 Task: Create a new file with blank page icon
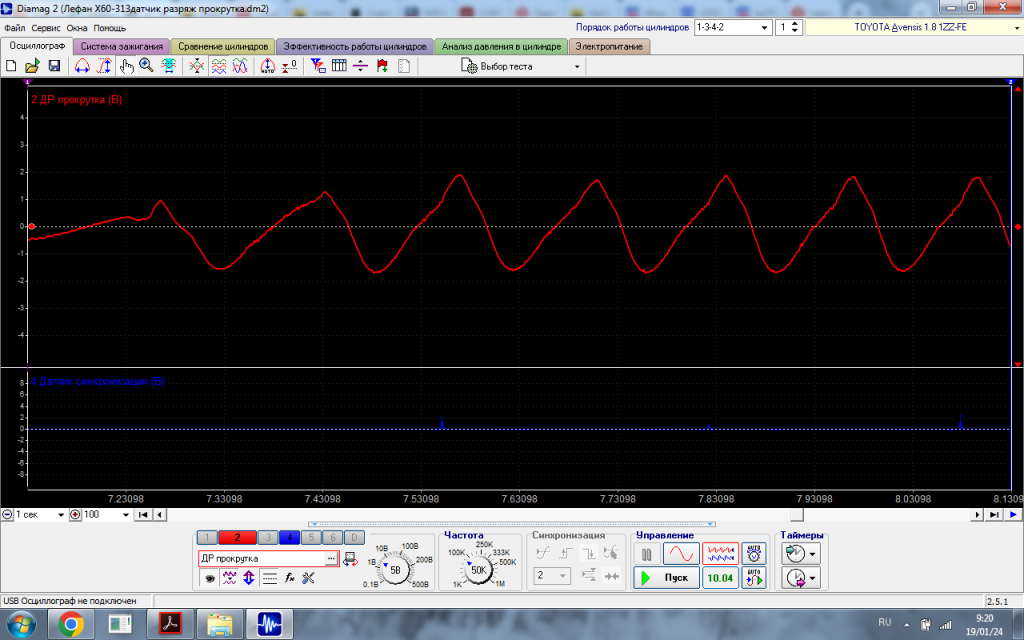(11, 66)
